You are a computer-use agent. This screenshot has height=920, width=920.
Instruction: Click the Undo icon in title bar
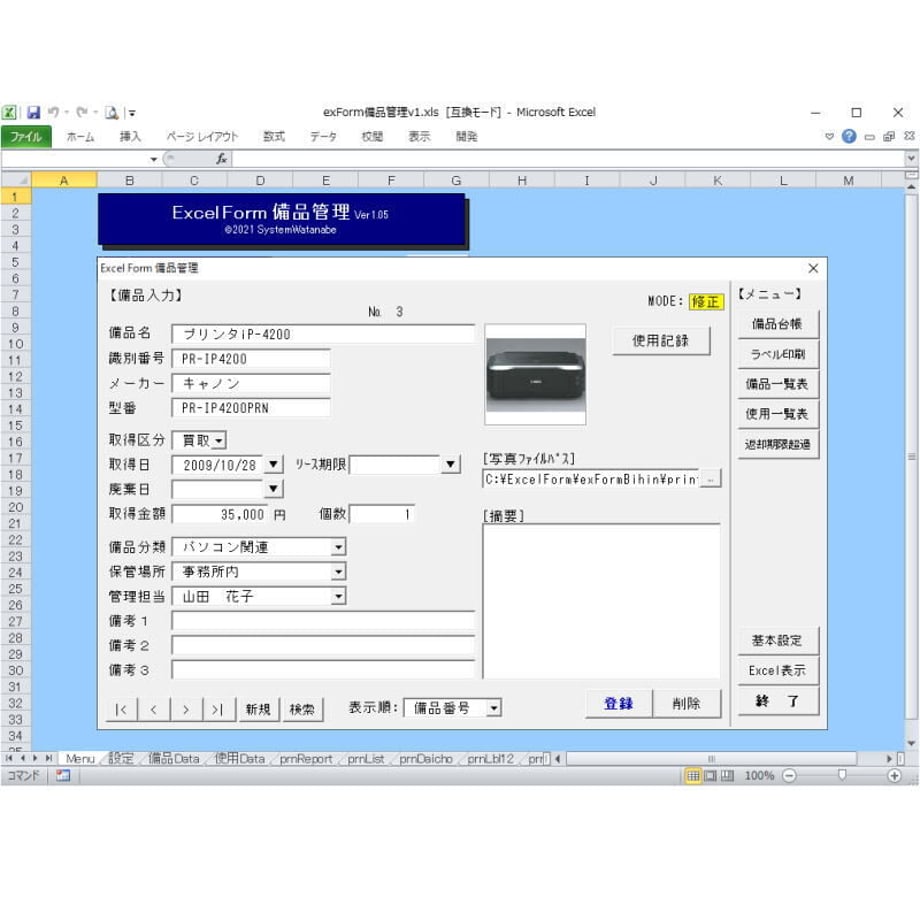[53, 112]
